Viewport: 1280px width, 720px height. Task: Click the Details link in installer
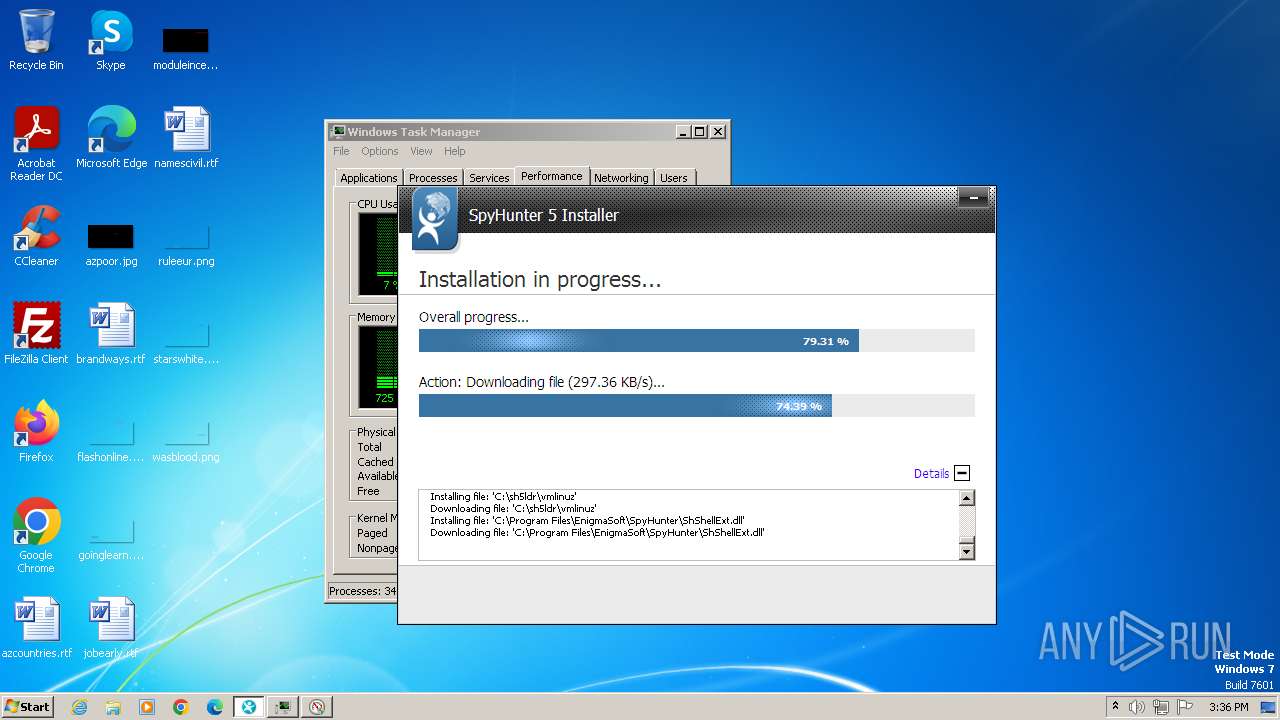click(x=931, y=474)
